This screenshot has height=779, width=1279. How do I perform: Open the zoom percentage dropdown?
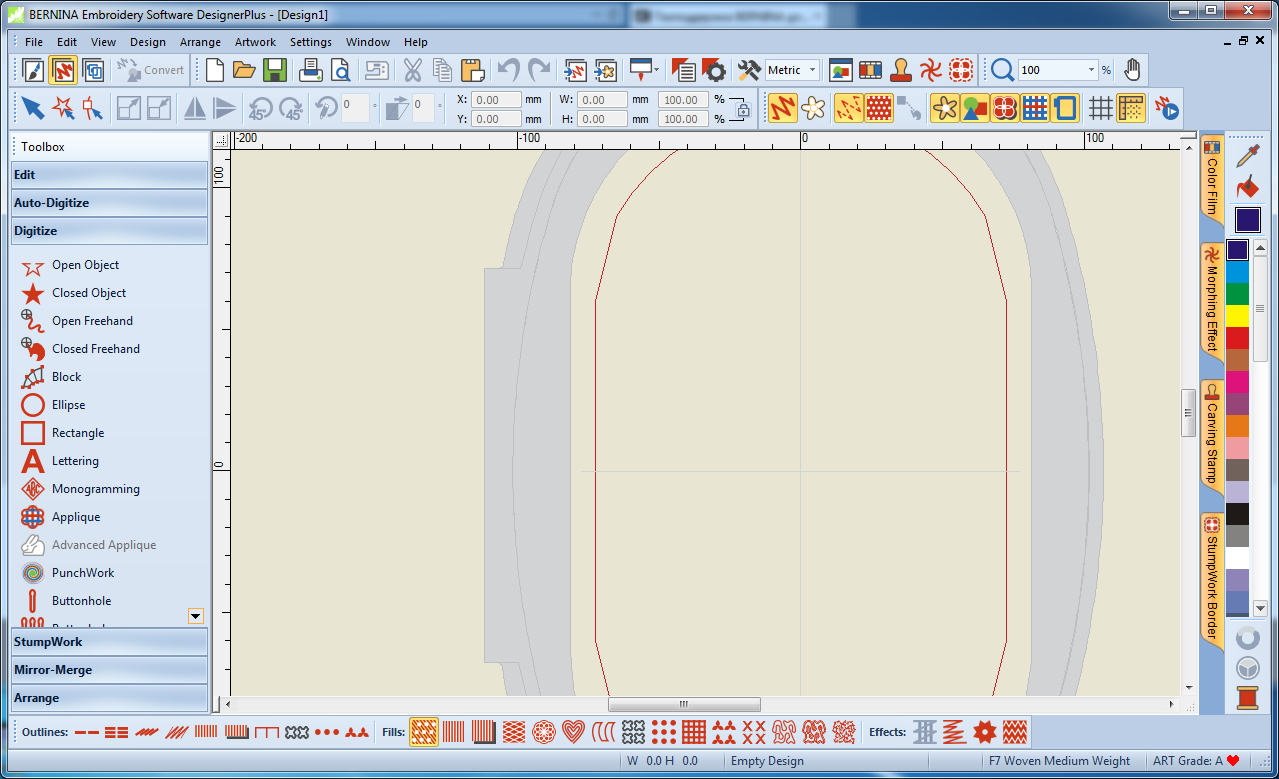(1090, 70)
